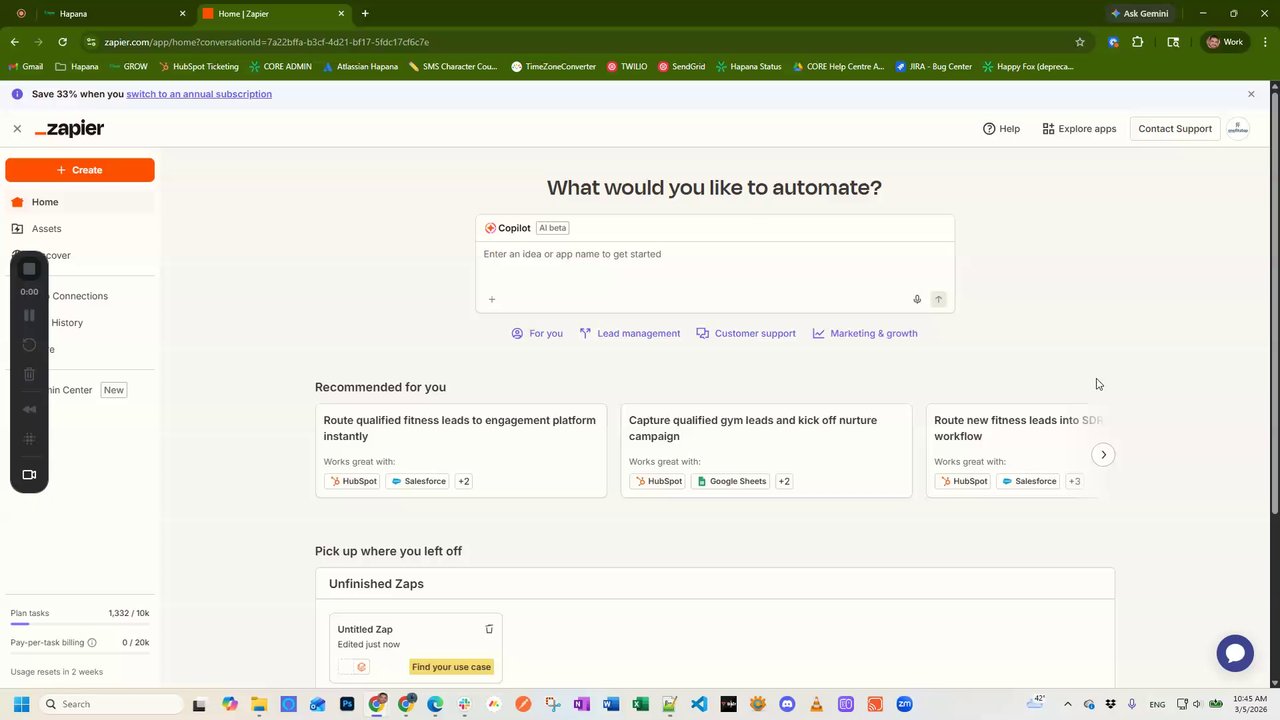The width and height of the screenshot is (1280, 720).
Task: Click the Copilot send arrow button
Action: (938, 300)
